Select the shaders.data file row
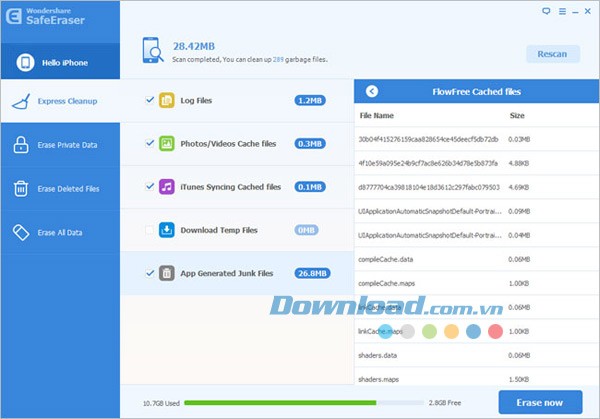Viewport: 600px width, 419px height. tap(476, 355)
